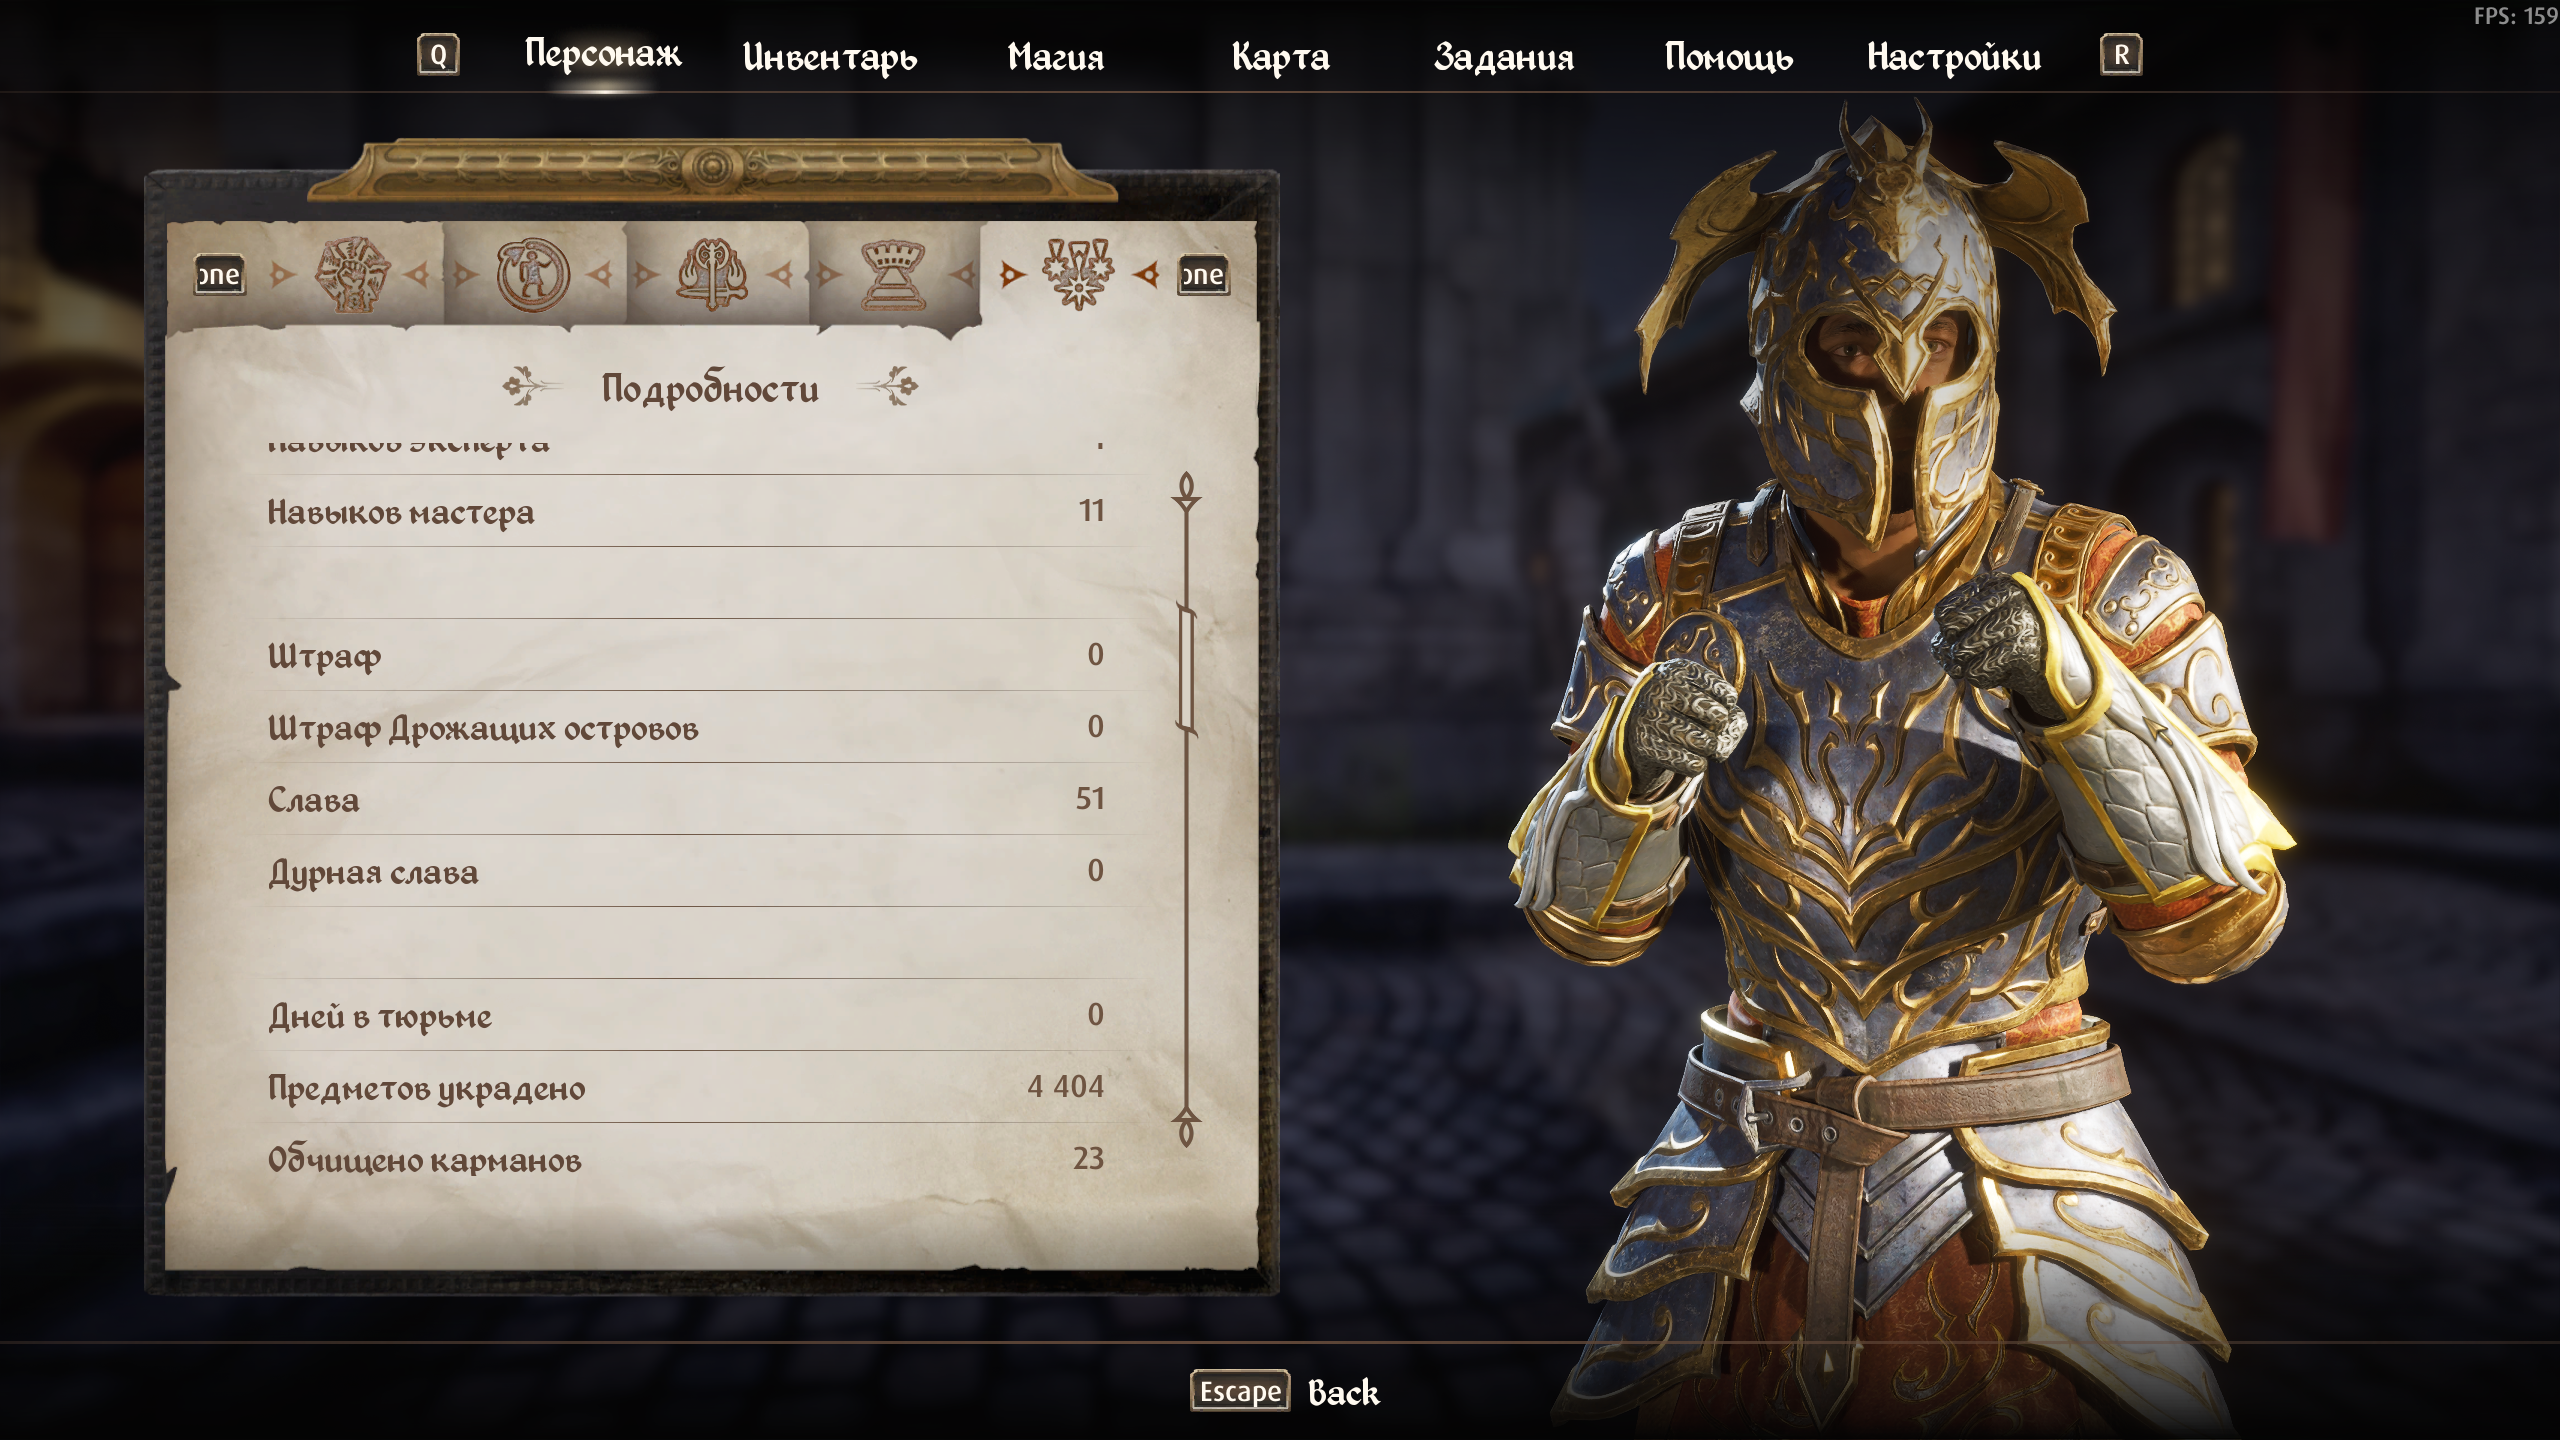The image size is (2560, 1440).
Task: Click the R next-menu key icon
Action: click(x=2121, y=55)
